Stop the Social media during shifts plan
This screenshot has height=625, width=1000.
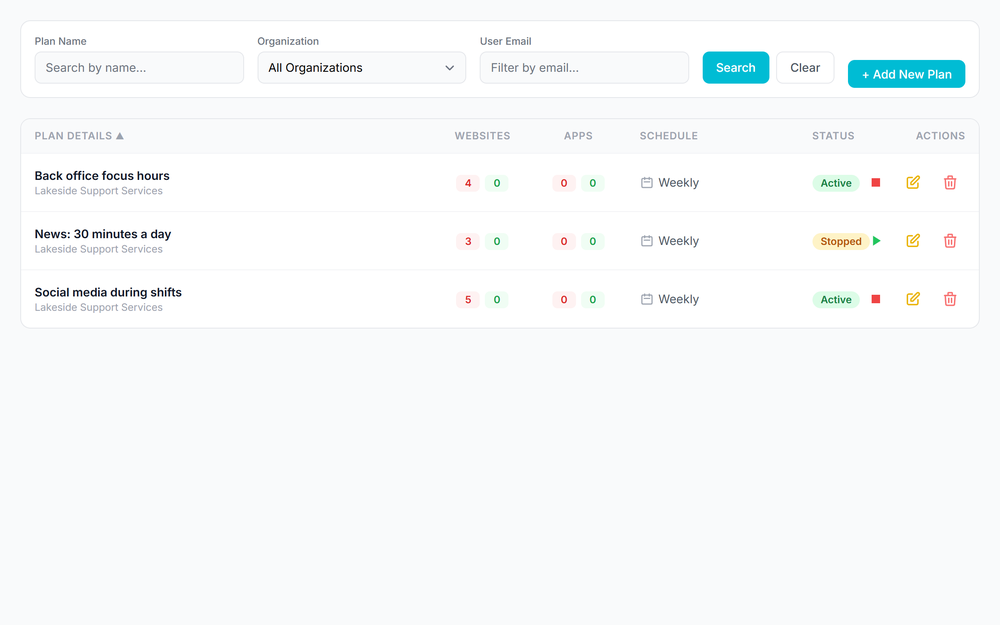(876, 299)
